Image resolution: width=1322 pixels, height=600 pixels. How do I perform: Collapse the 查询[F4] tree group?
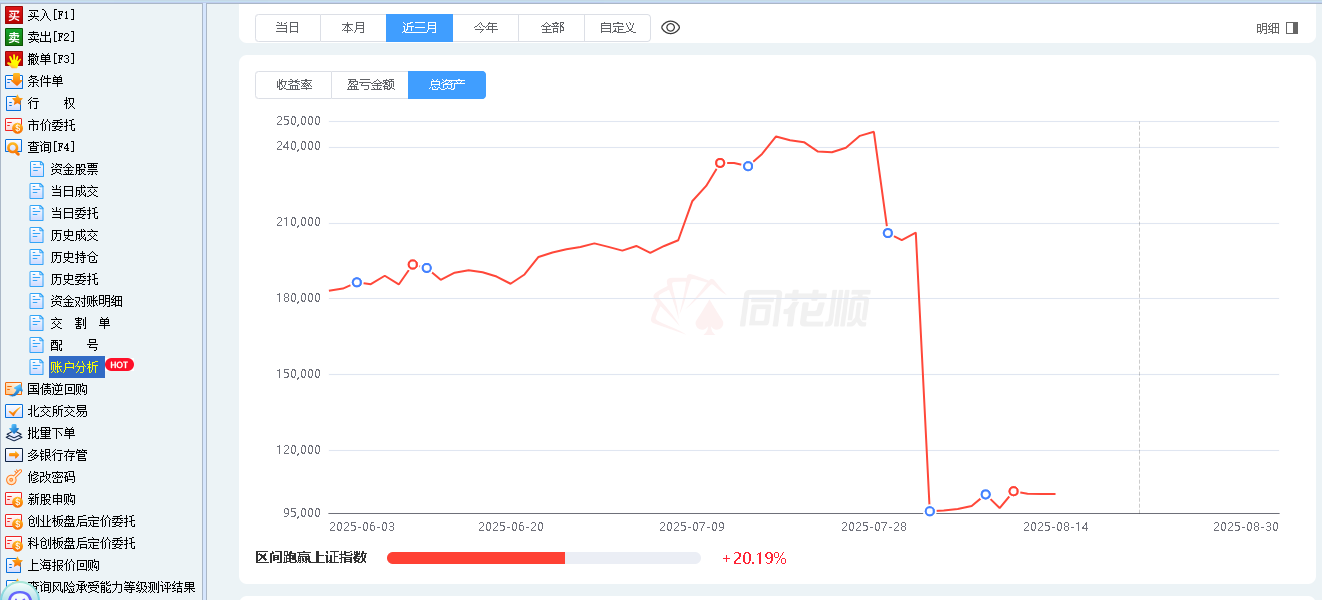14,147
